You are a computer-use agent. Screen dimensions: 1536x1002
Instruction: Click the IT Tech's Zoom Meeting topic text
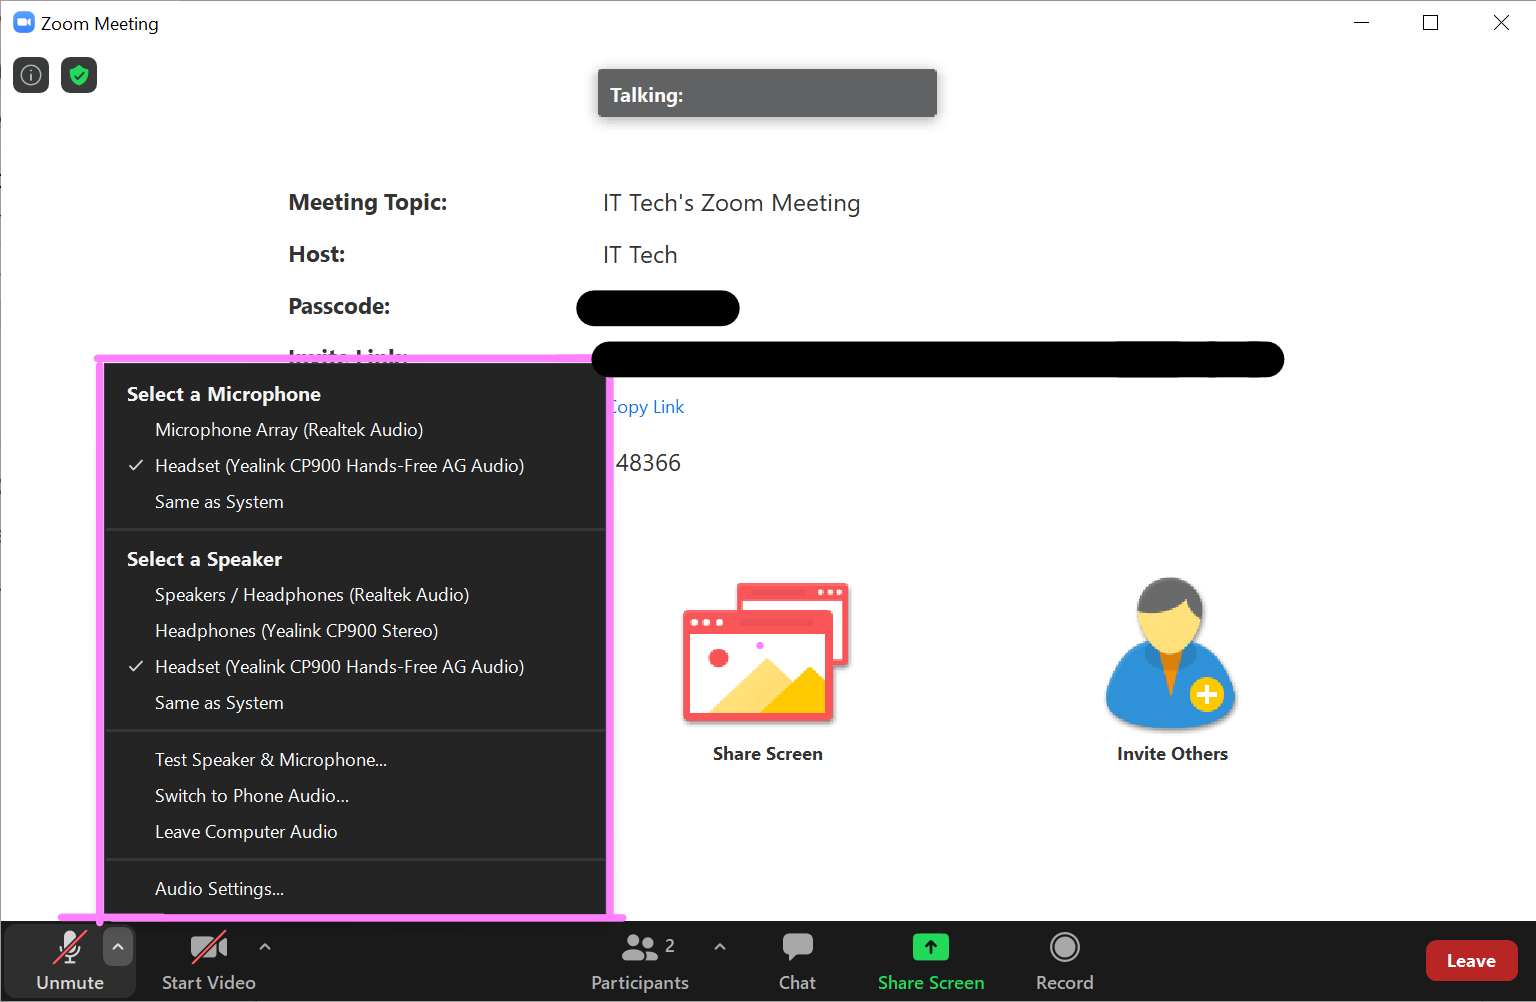coord(731,203)
